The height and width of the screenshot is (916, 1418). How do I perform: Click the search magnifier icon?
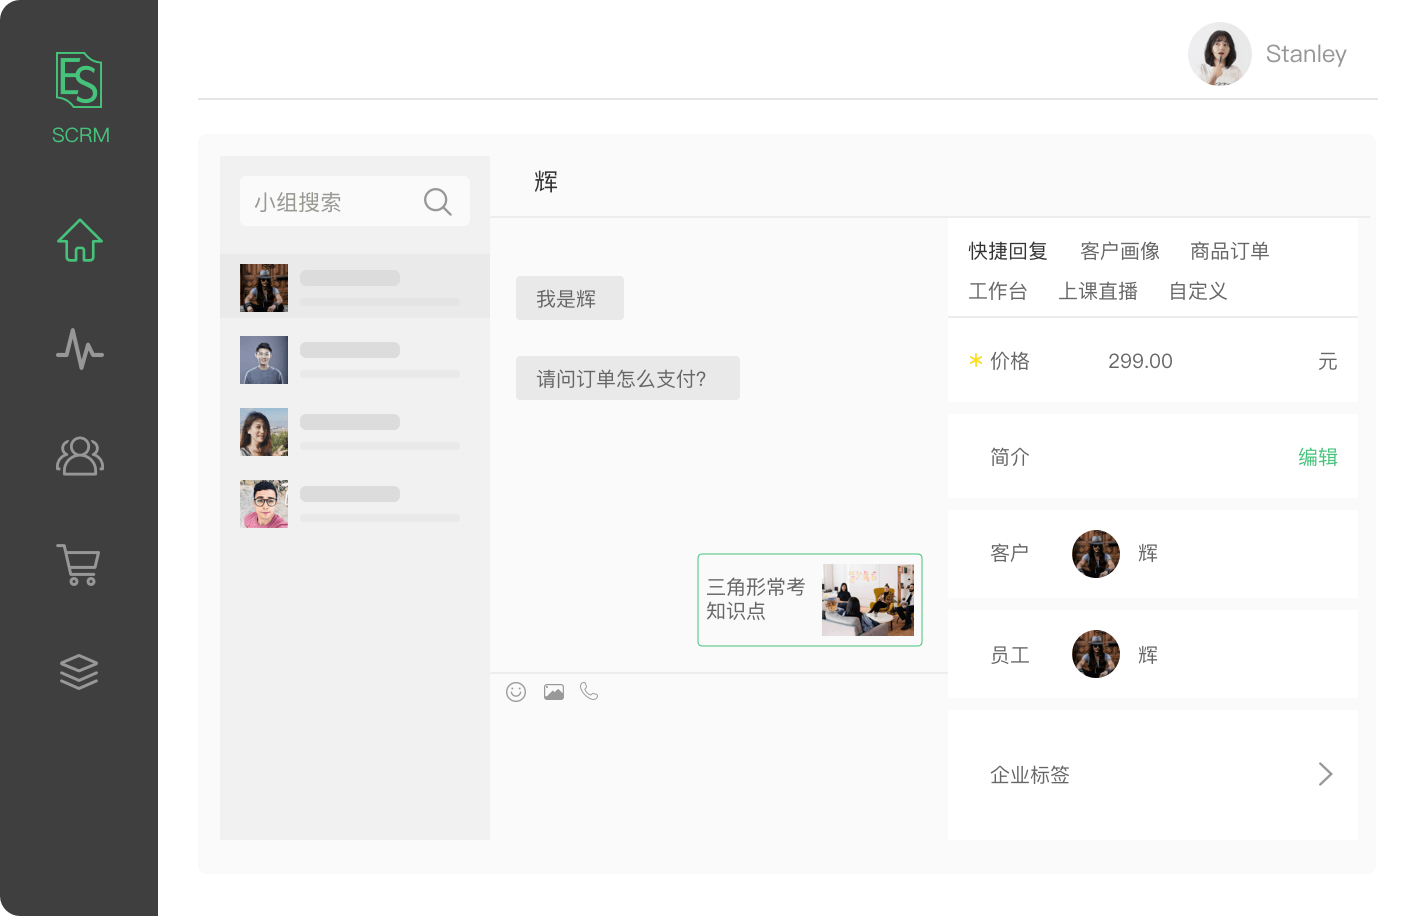(x=437, y=202)
